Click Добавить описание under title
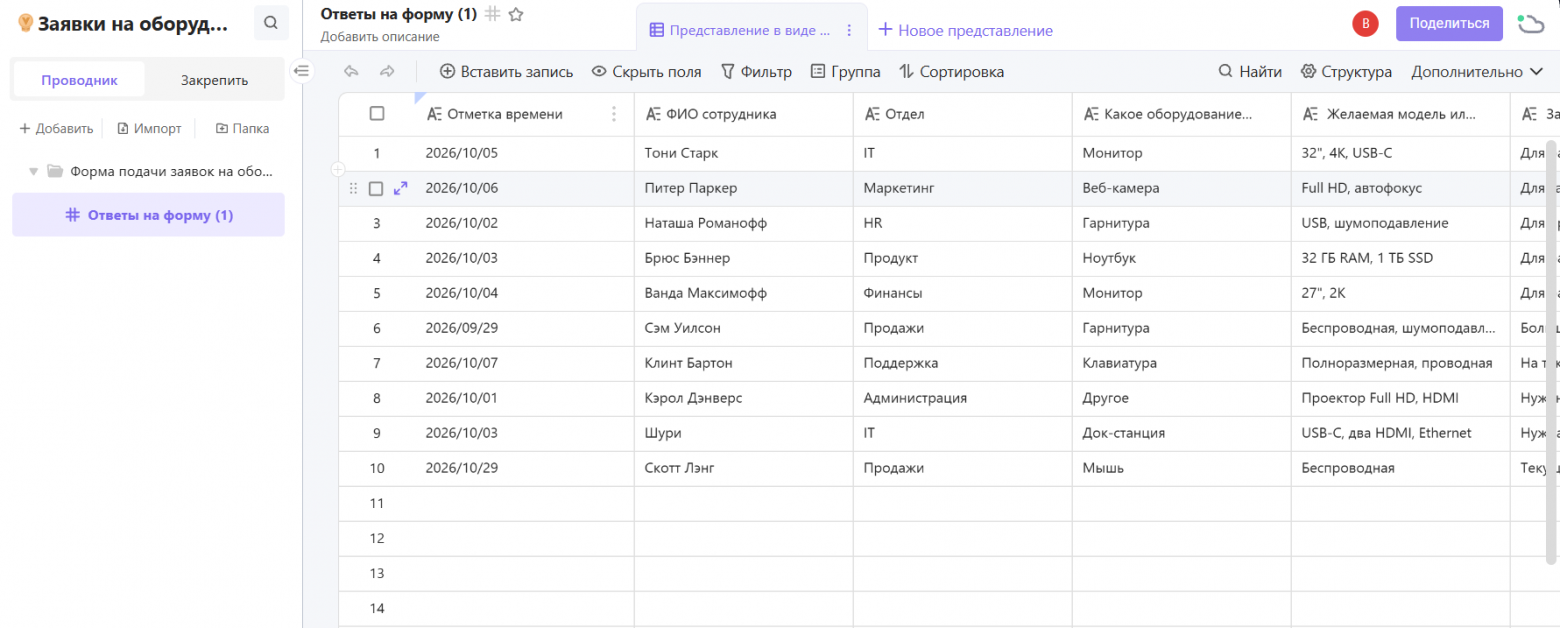This screenshot has height=628, width=1560. pos(380,37)
